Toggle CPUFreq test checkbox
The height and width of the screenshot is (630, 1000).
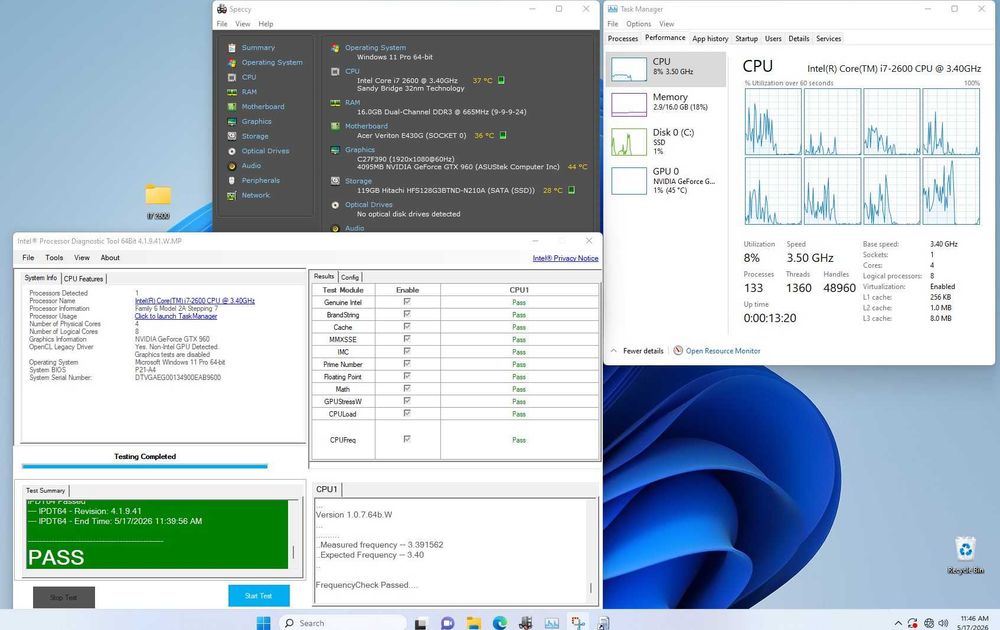407,439
